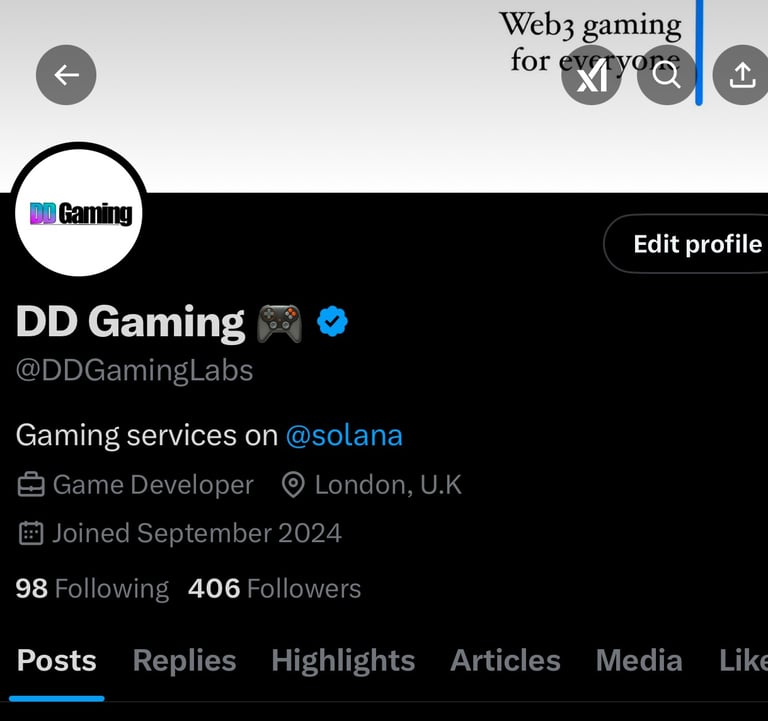Tap the back arrow button

tap(66, 75)
